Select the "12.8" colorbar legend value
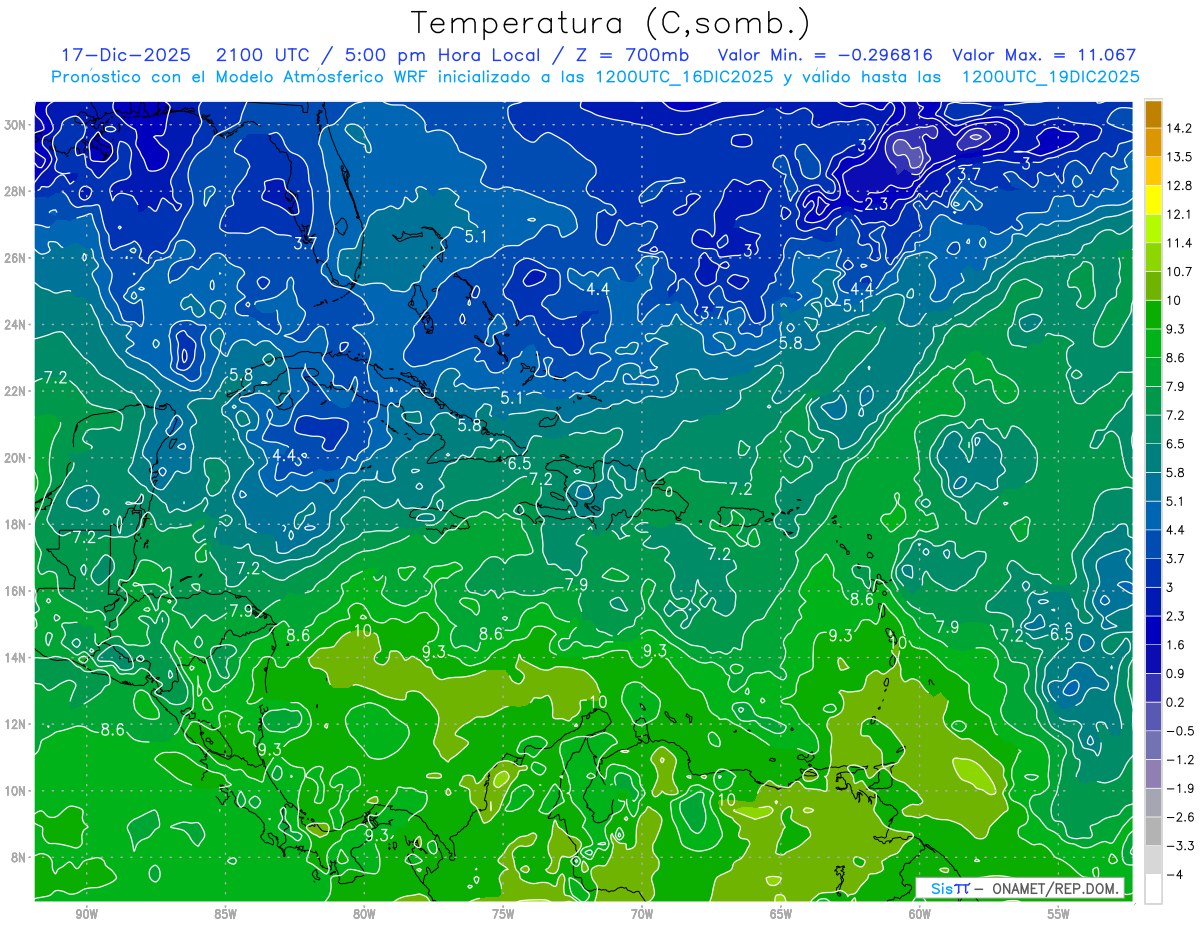1200x927 pixels. [1180, 185]
